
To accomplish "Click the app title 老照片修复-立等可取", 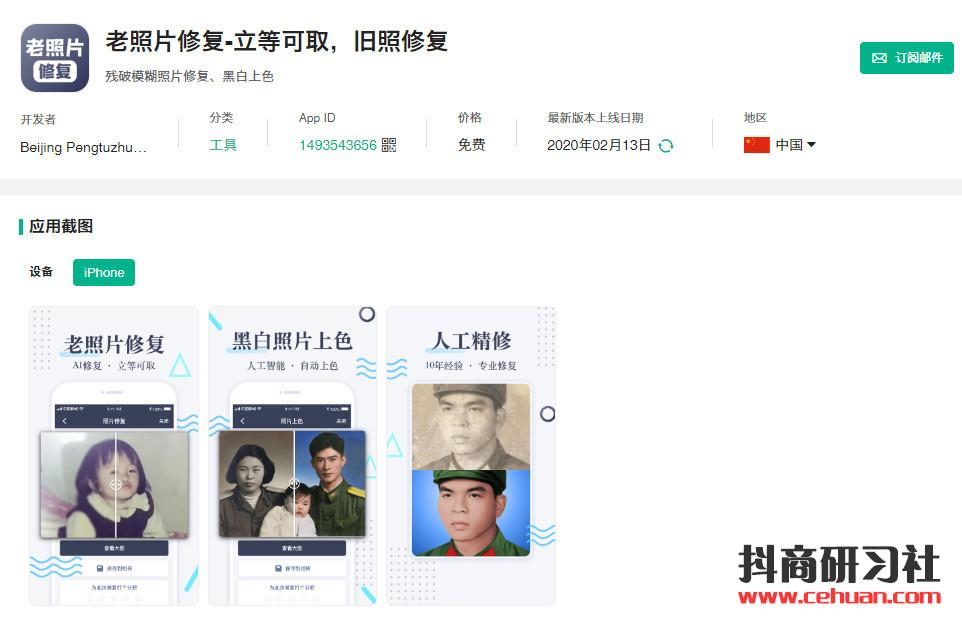I will click(218, 41).
